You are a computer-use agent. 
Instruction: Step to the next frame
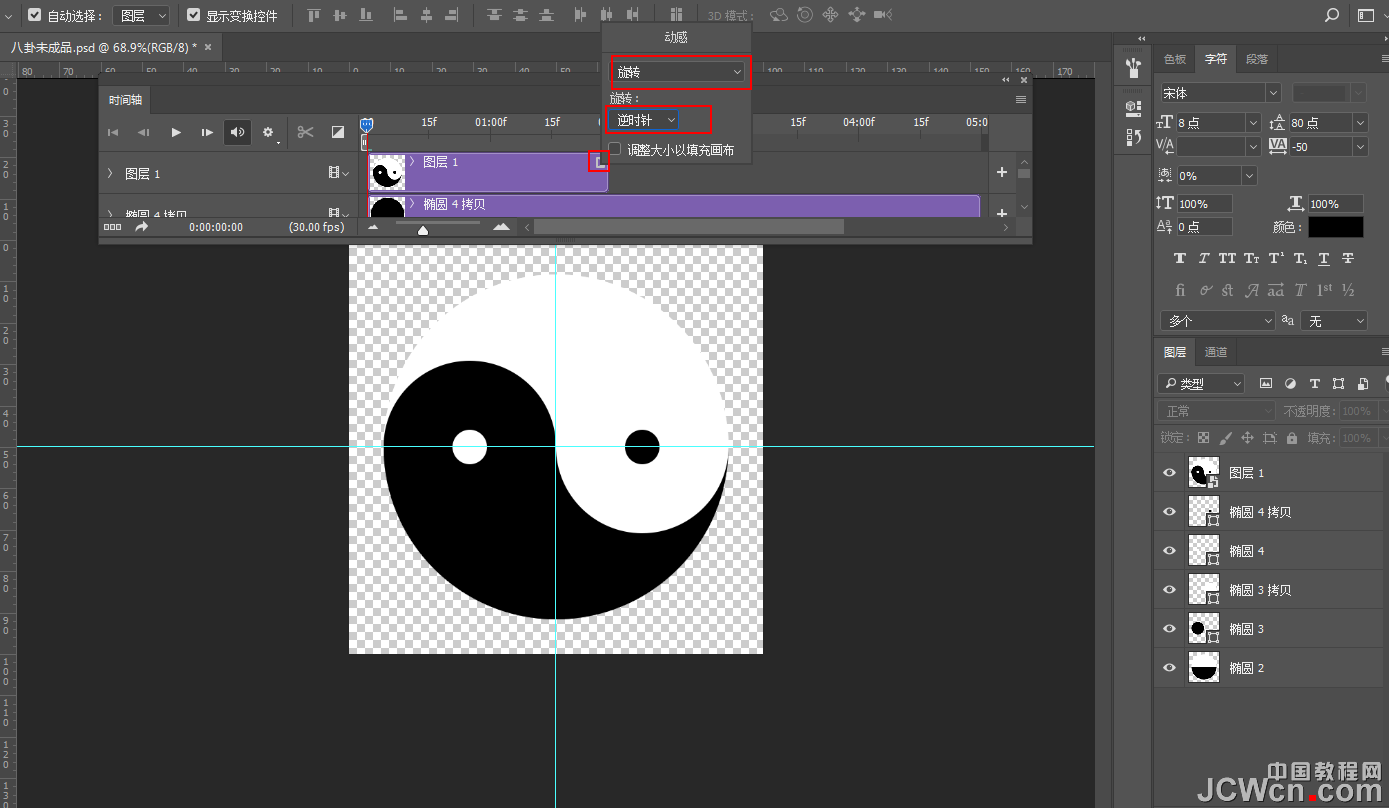pos(207,132)
